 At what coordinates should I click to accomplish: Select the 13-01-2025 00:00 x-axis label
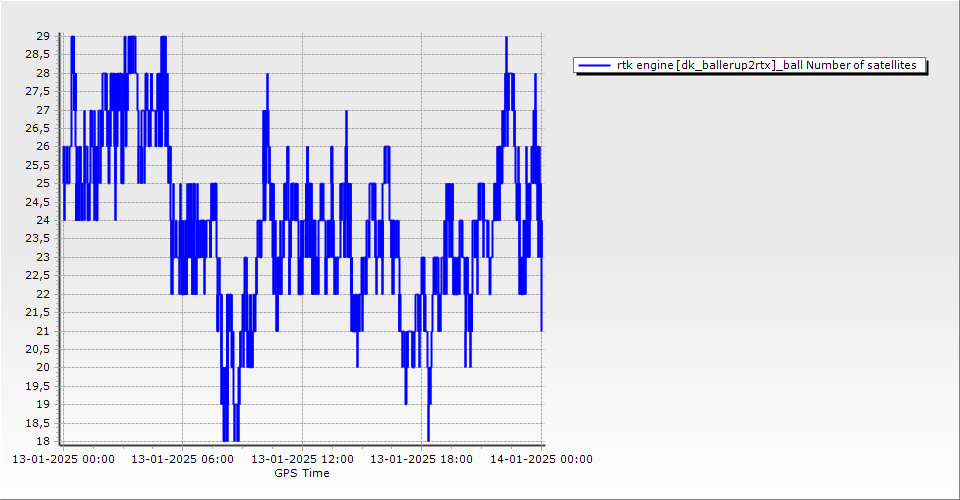click(62, 459)
